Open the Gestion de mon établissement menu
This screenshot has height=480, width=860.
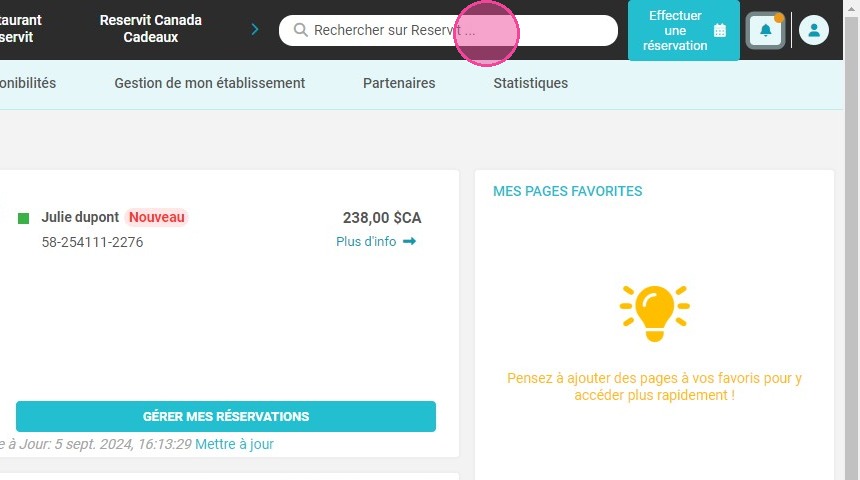click(x=210, y=83)
